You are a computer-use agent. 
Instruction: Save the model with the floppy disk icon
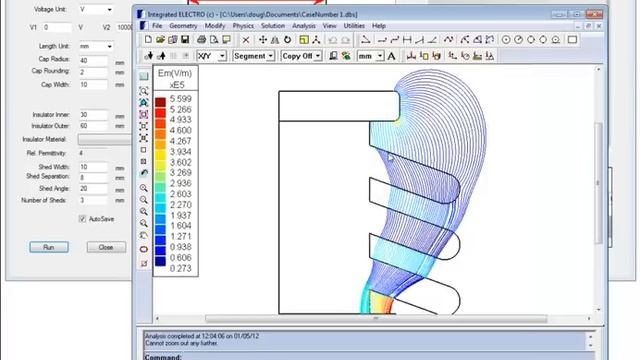pyautogui.click(x=185, y=40)
